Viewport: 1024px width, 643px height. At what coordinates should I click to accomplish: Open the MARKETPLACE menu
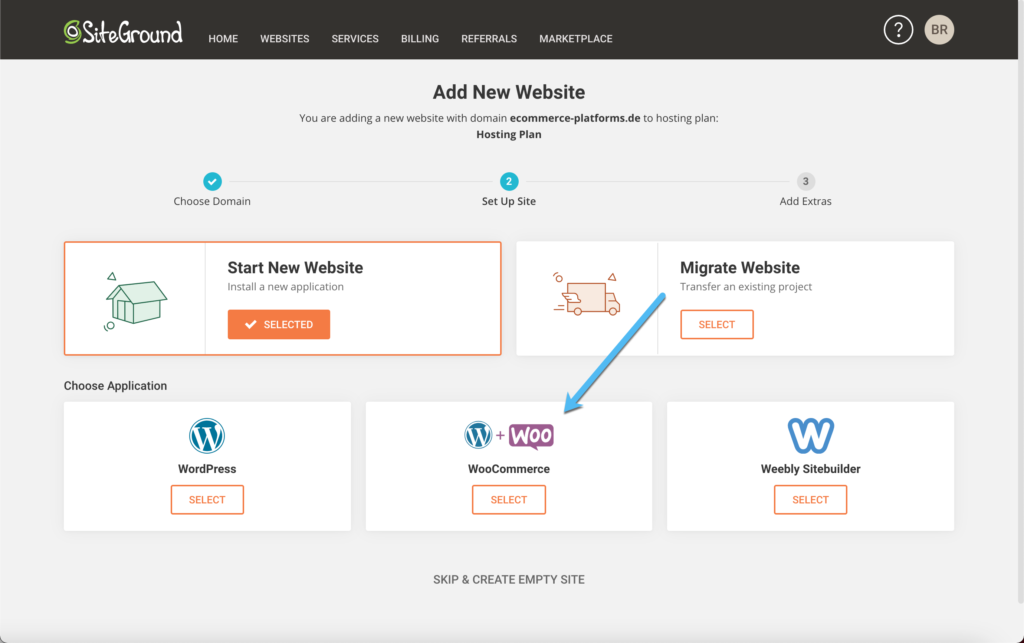coord(576,39)
